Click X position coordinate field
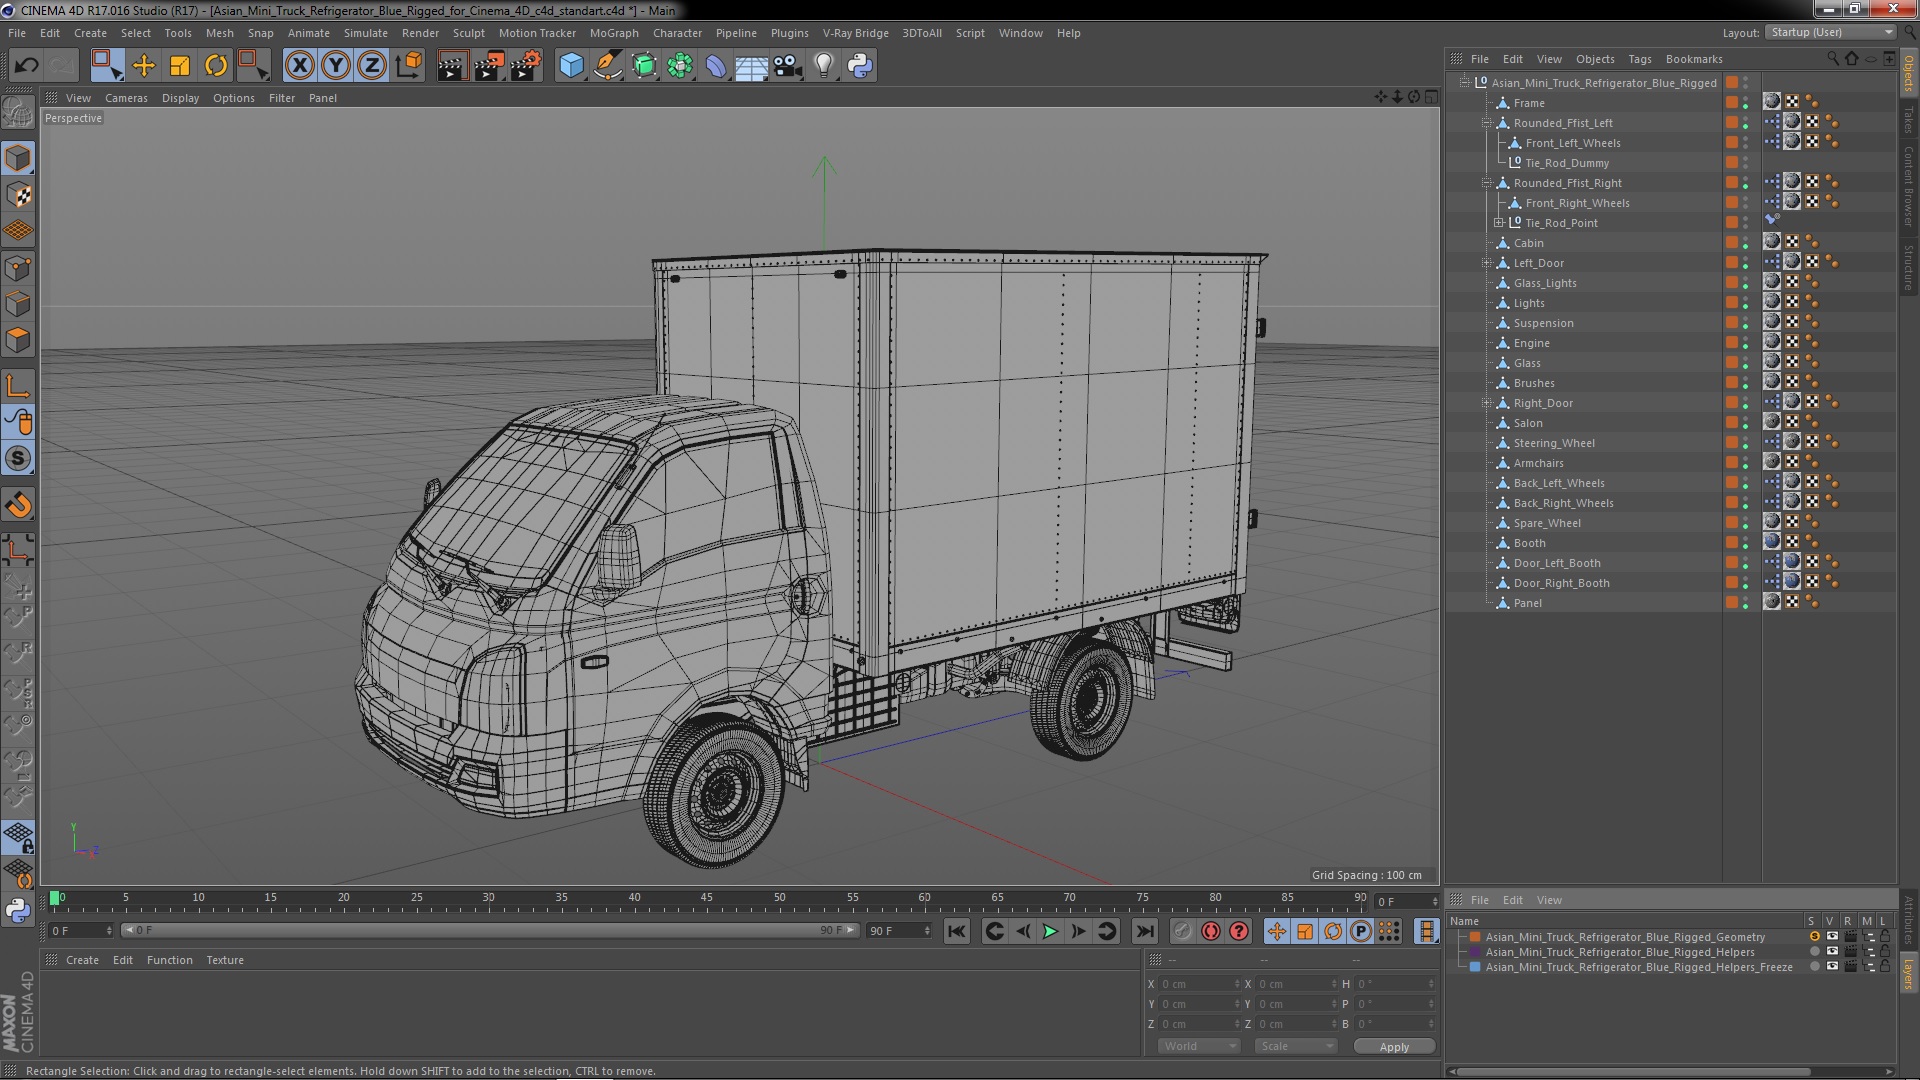 point(1200,984)
